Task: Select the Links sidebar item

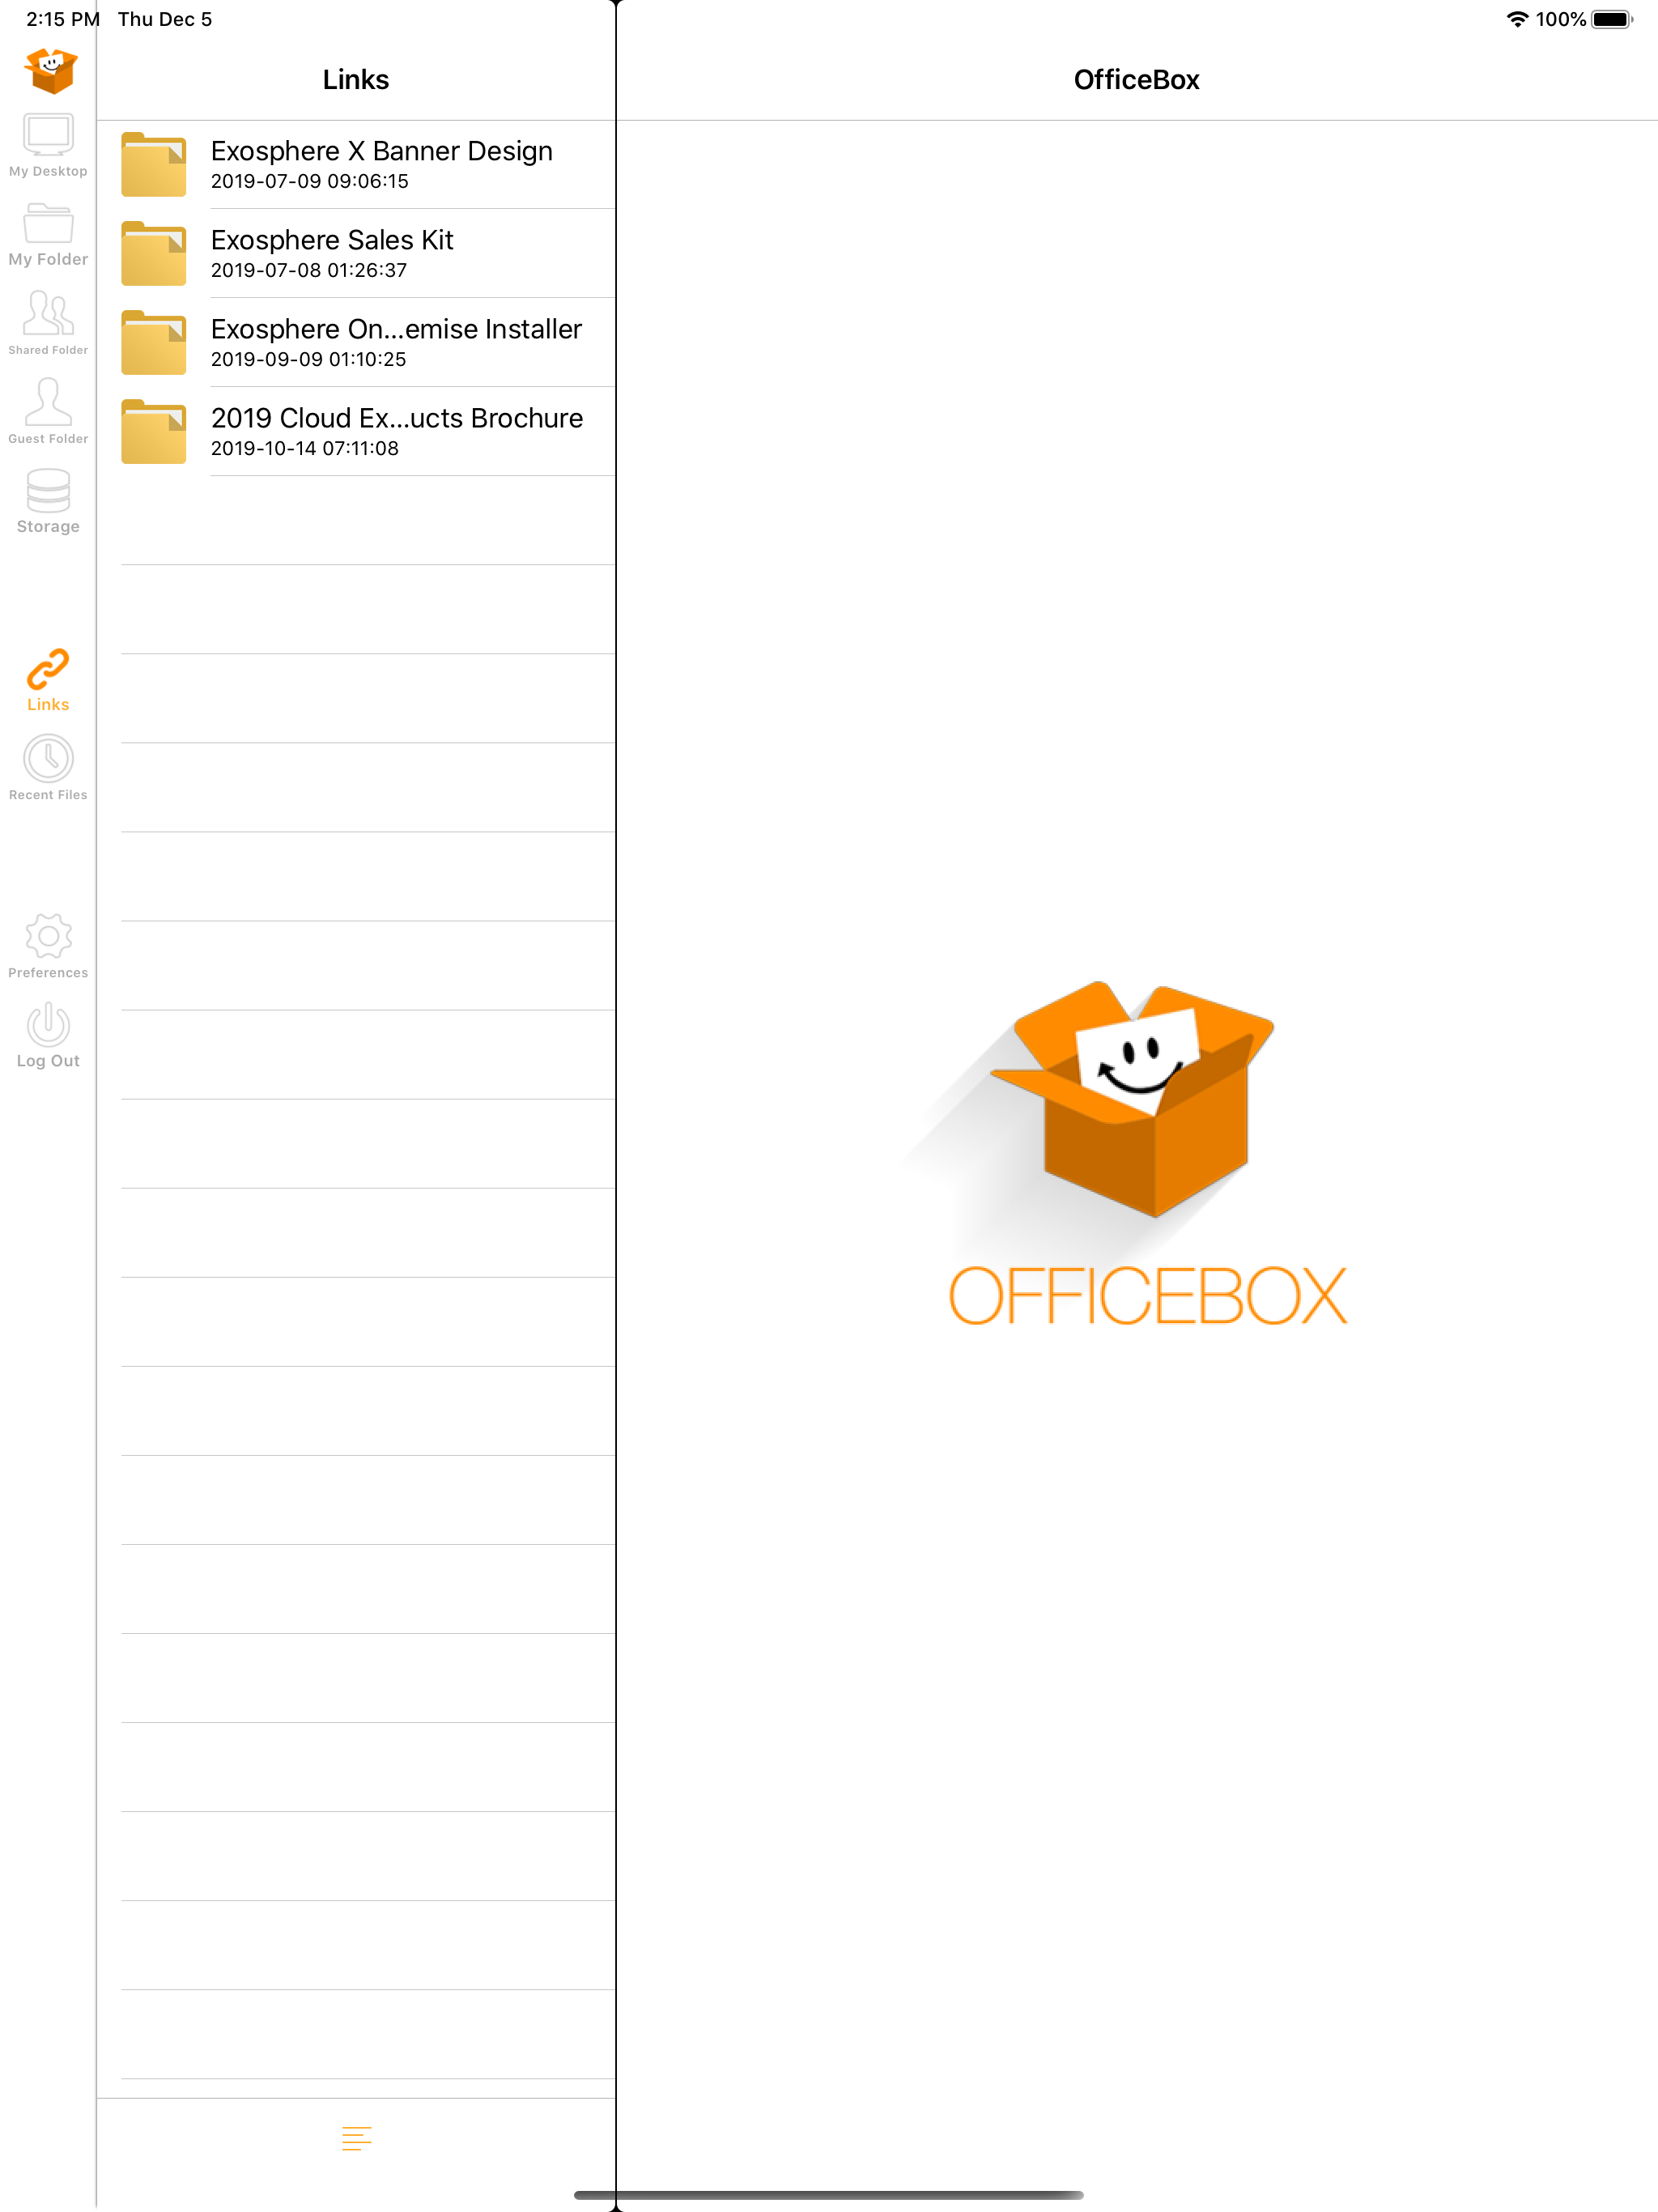Action: (48, 680)
